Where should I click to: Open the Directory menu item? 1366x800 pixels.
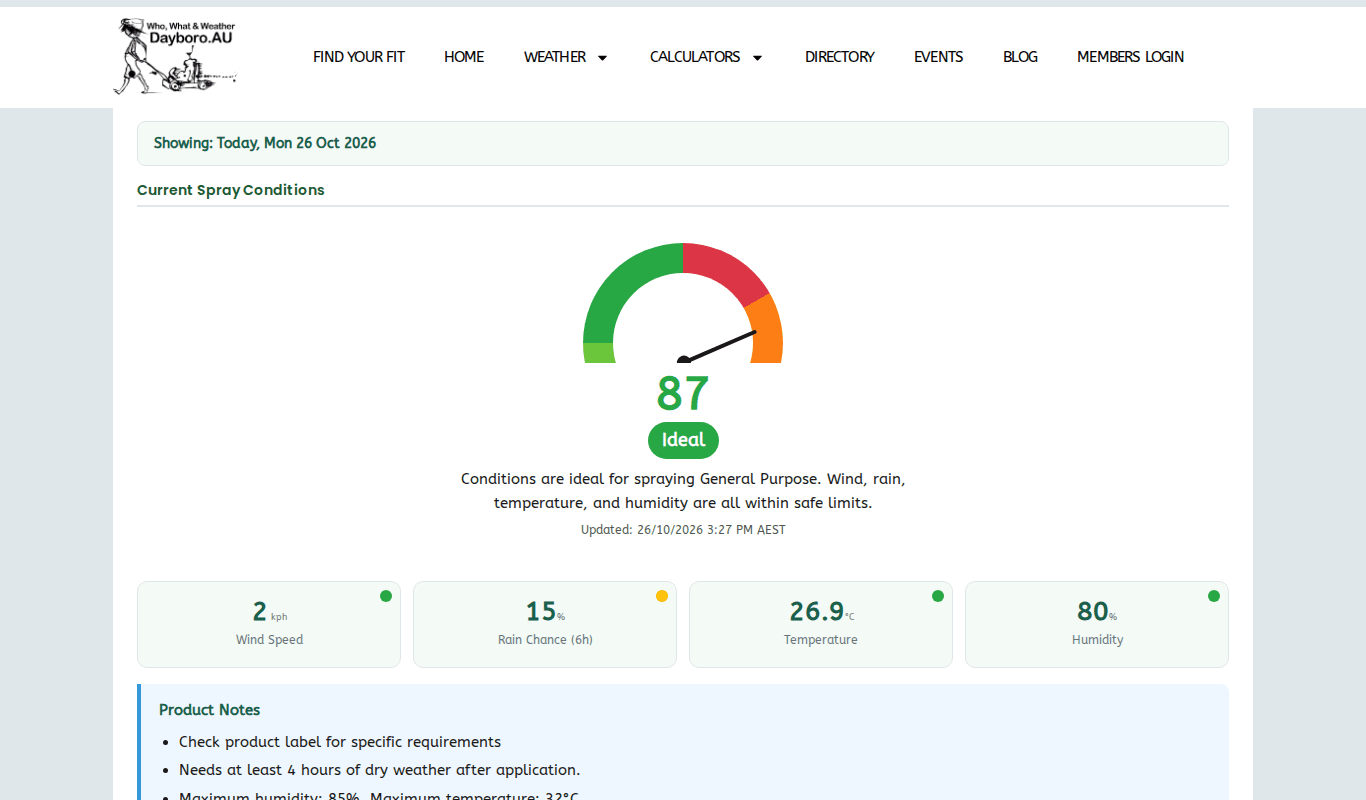[x=840, y=57]
